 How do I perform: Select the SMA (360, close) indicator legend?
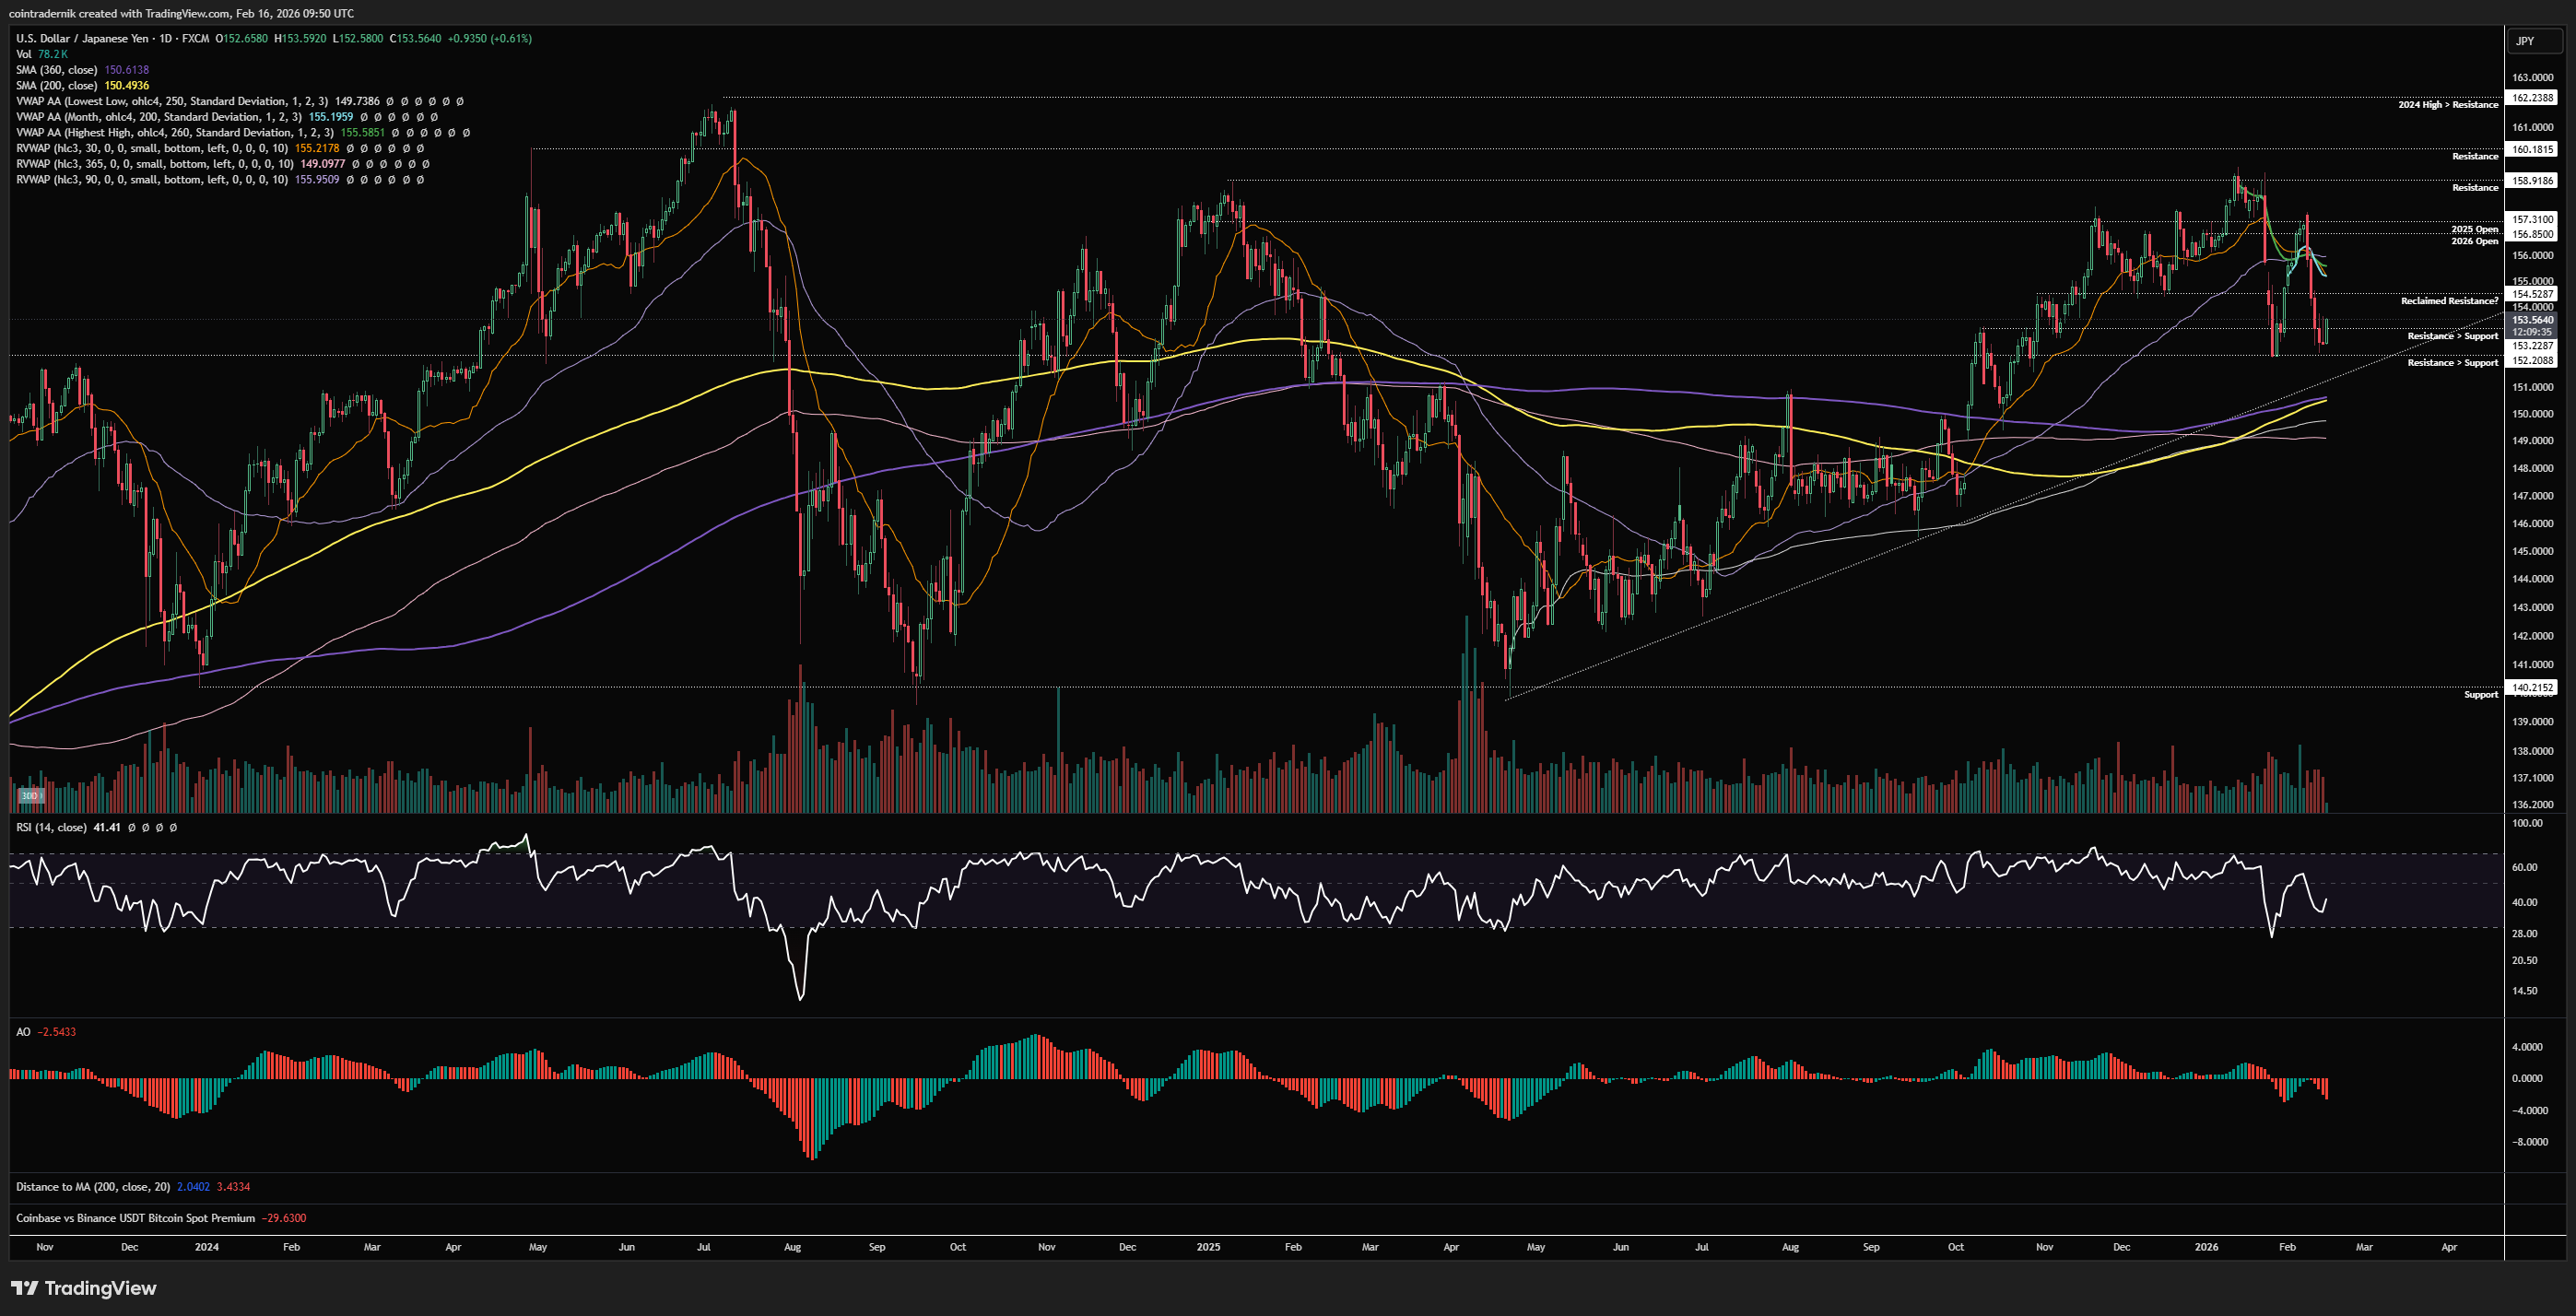(57, 70)
